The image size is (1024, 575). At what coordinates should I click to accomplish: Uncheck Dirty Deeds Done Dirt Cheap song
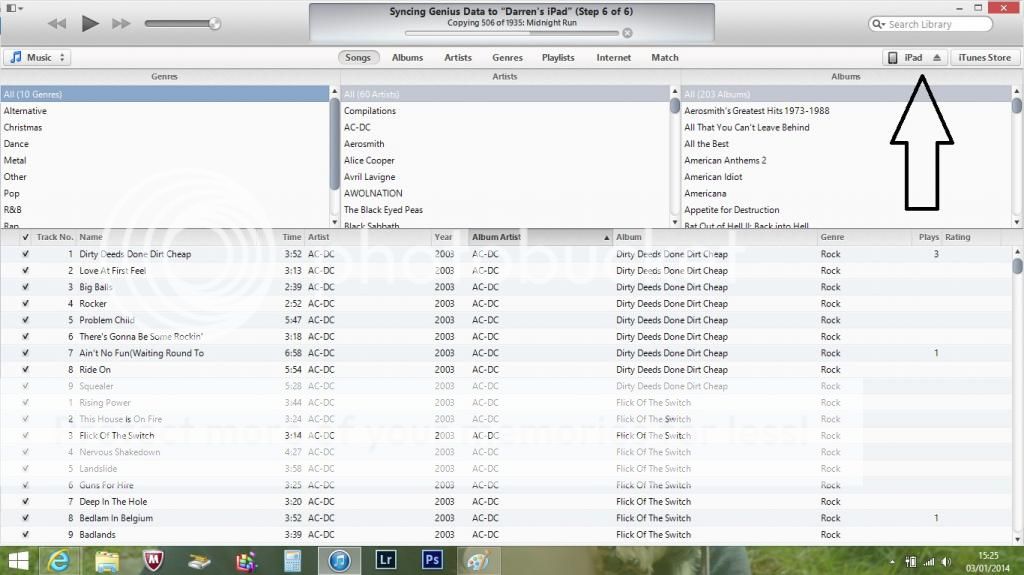coord(25,254)
